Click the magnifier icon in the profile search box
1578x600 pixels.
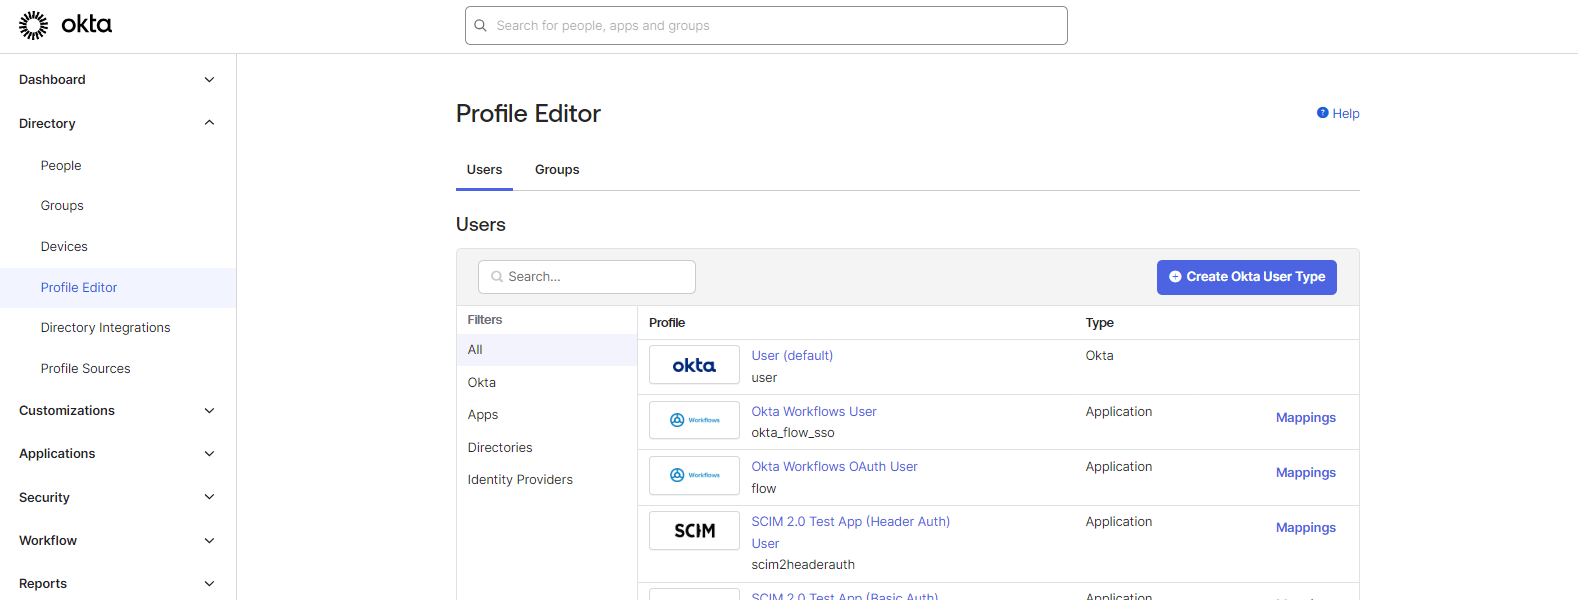click(x=497, y=277)
